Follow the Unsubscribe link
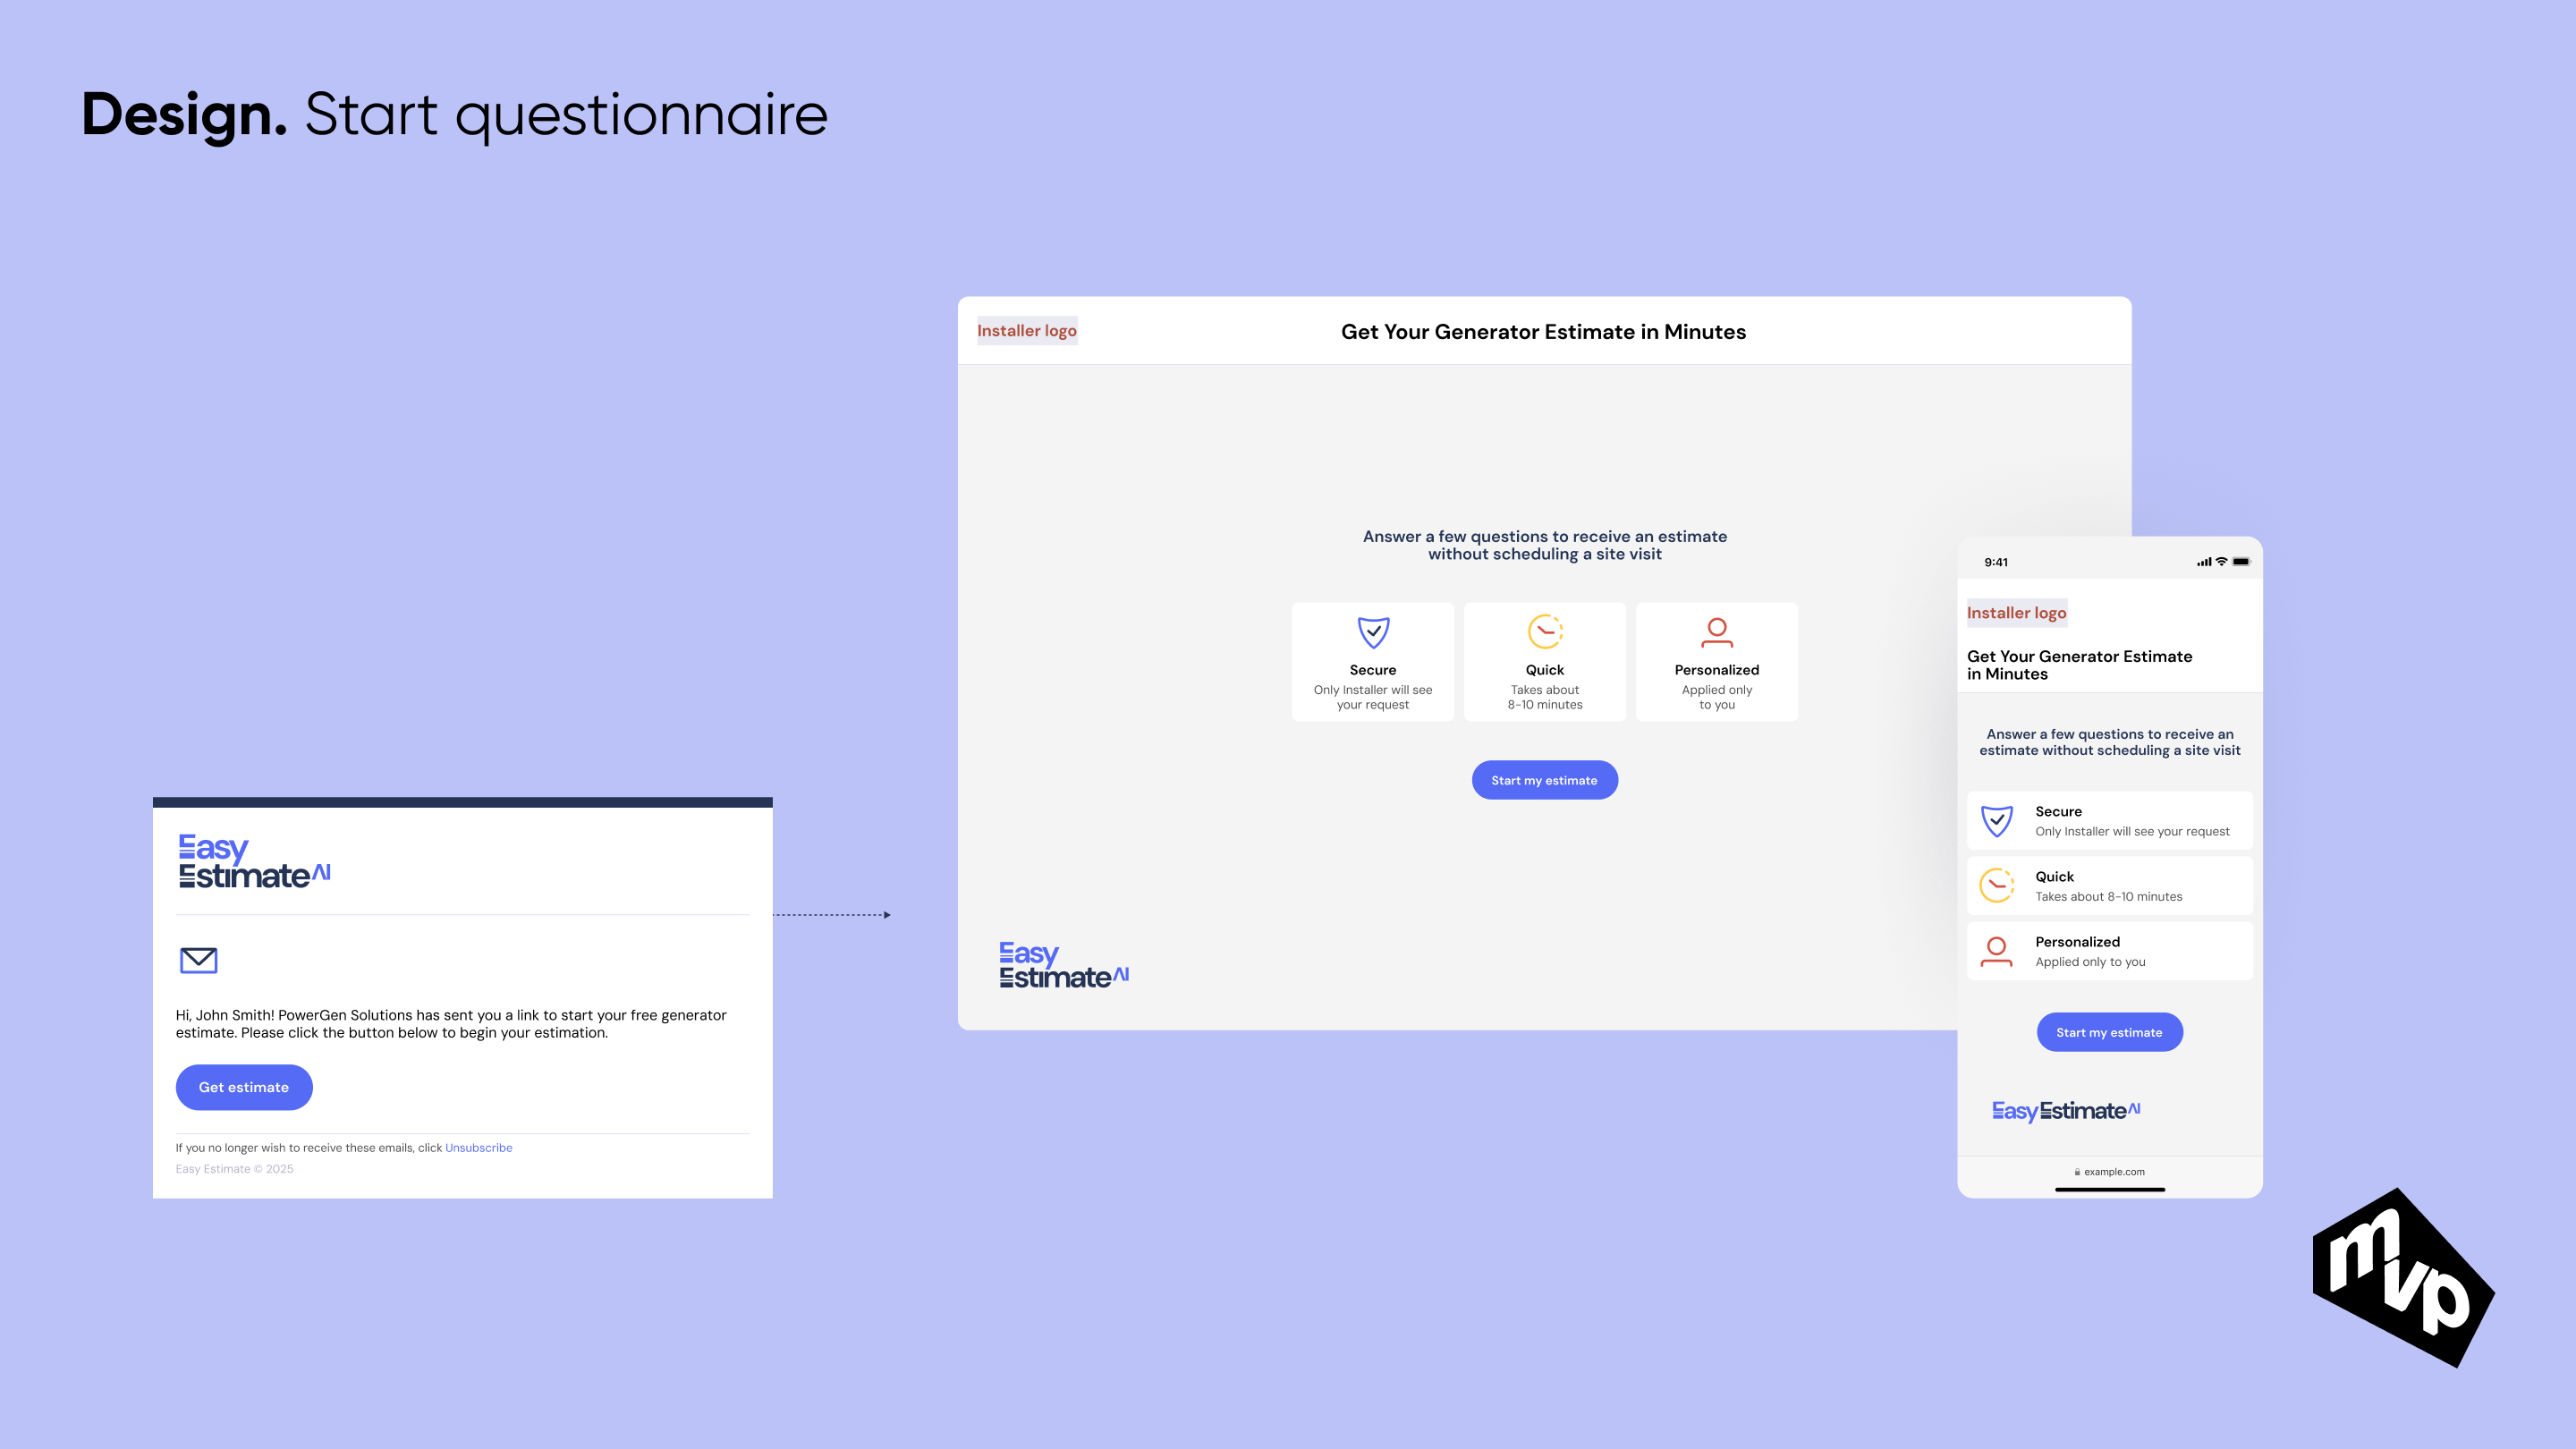Viewport: 2576px width, 1449px height. point(478,1148)
